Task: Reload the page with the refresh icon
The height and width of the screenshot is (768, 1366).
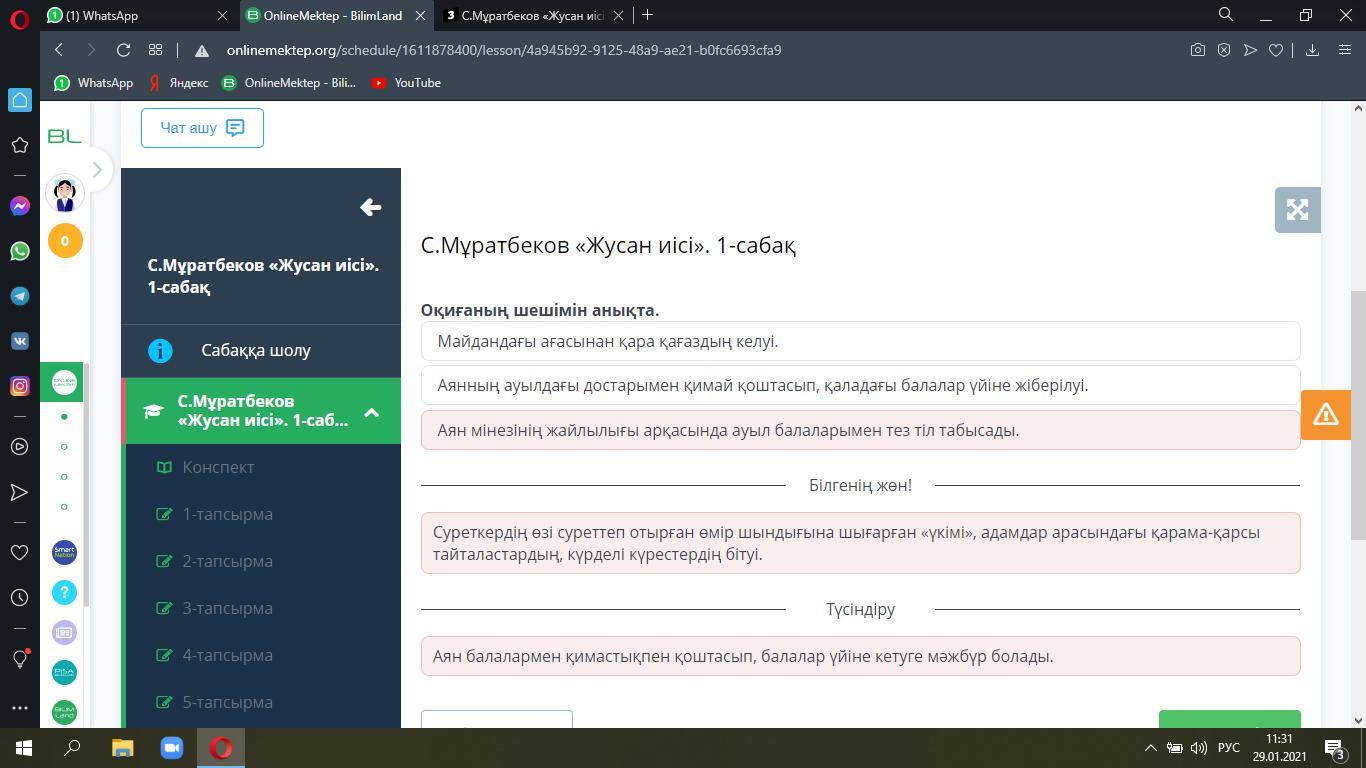Action: 123,50
